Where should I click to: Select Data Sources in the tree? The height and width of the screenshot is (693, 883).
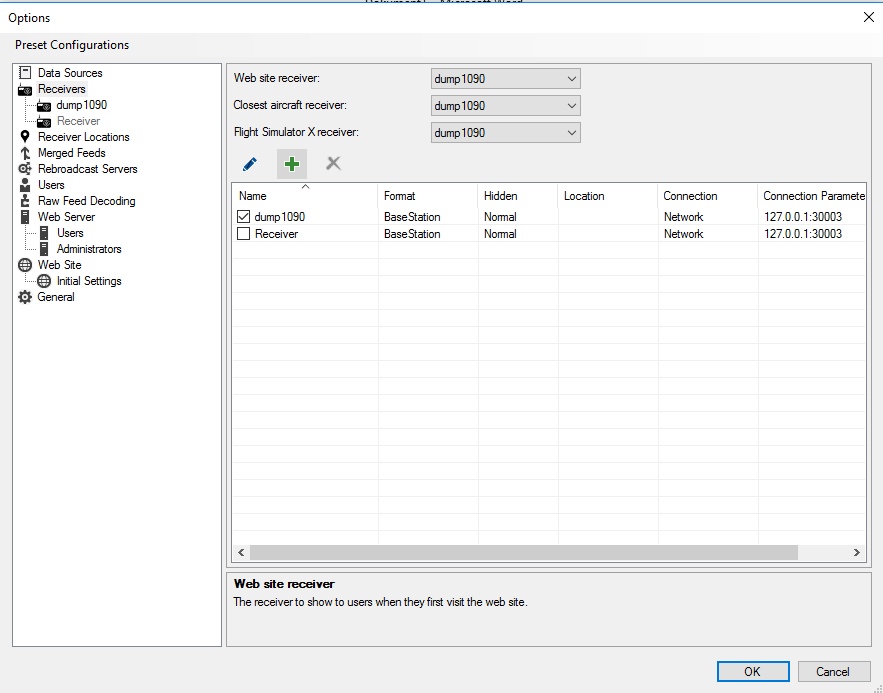point(70,73)
